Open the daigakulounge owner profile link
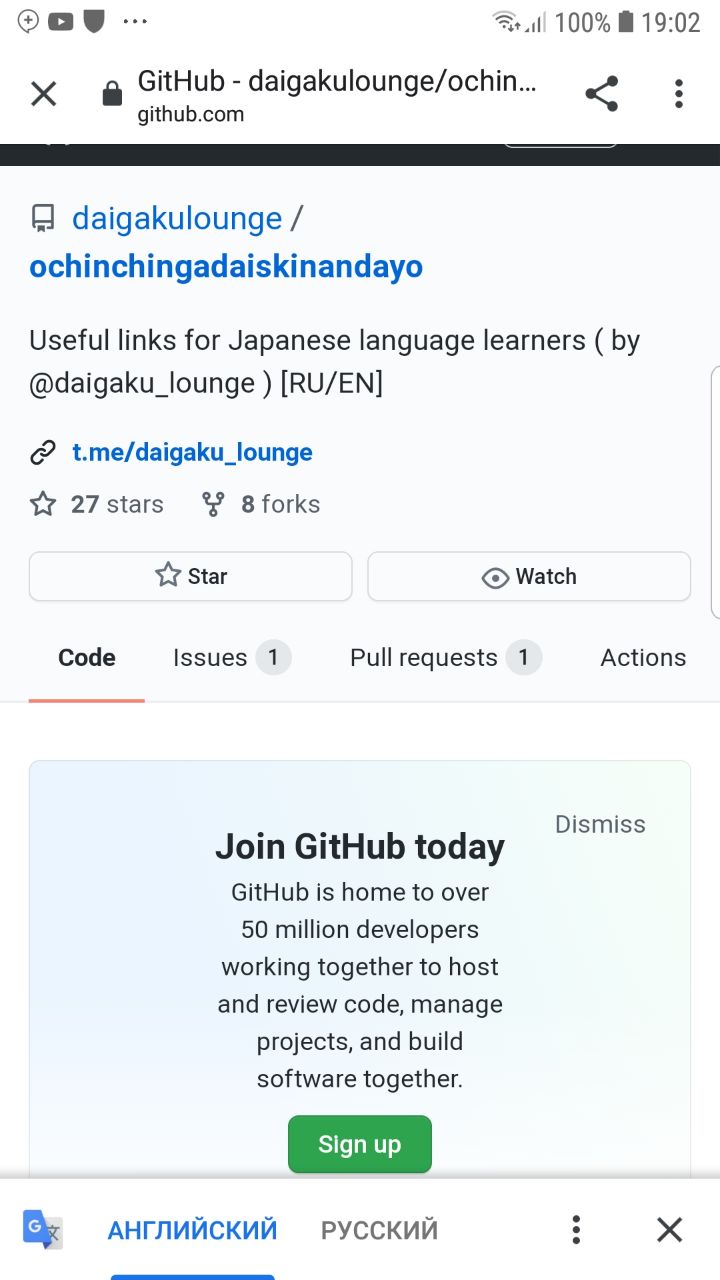The image size is (720, 1280). point(177,218)
